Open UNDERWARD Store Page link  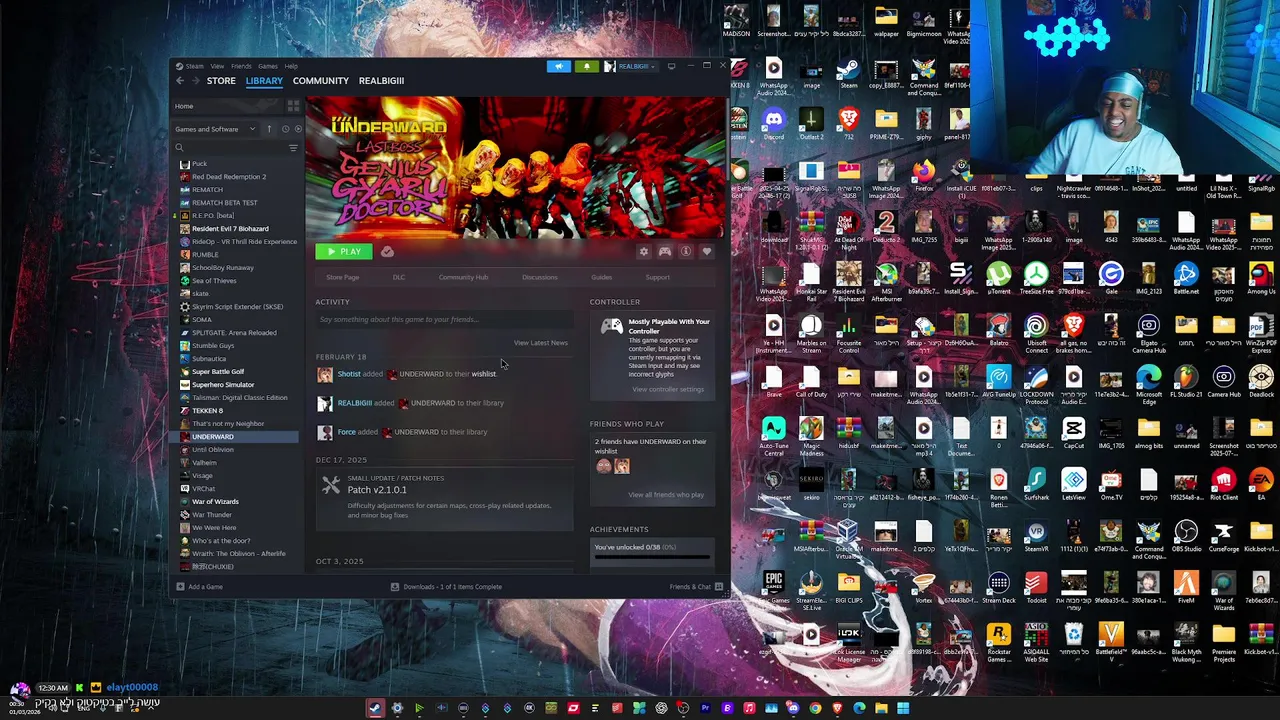click(342, 278)
